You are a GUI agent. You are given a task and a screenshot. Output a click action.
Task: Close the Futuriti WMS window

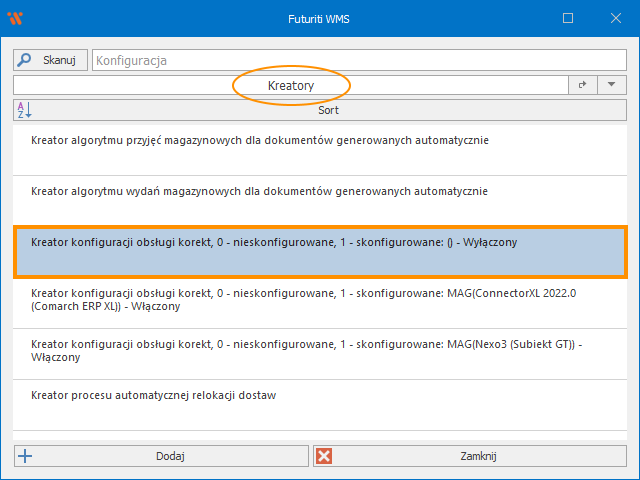click(x=614, y=18)
